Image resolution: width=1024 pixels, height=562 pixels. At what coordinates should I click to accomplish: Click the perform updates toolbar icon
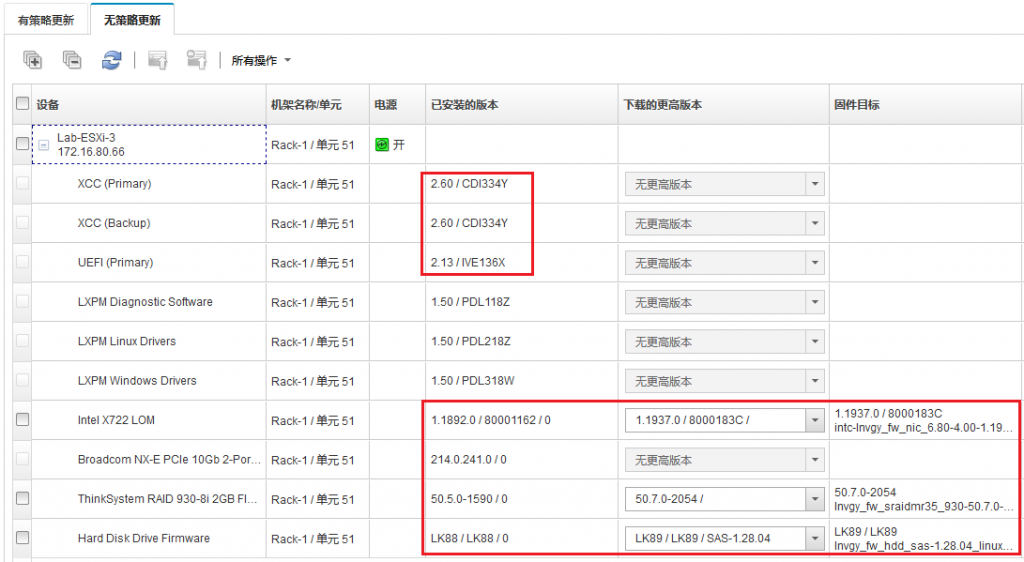point(157,60)
